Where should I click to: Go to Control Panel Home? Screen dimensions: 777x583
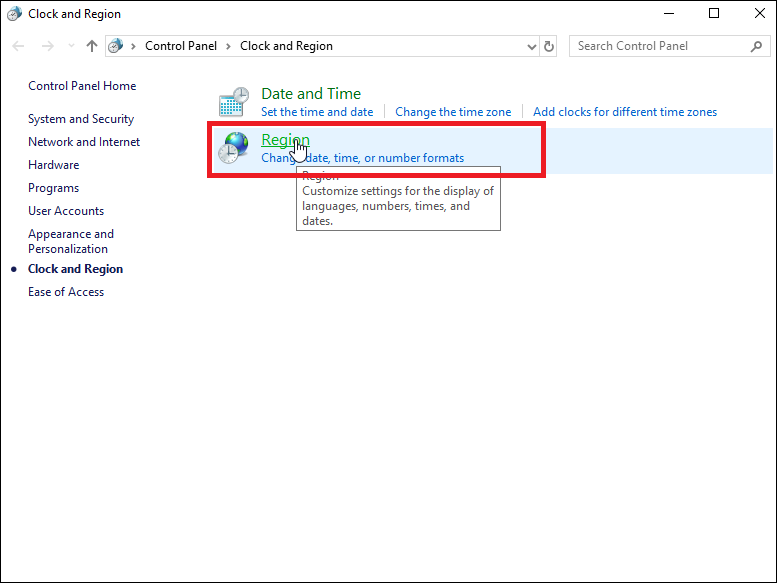pos(82,86)
